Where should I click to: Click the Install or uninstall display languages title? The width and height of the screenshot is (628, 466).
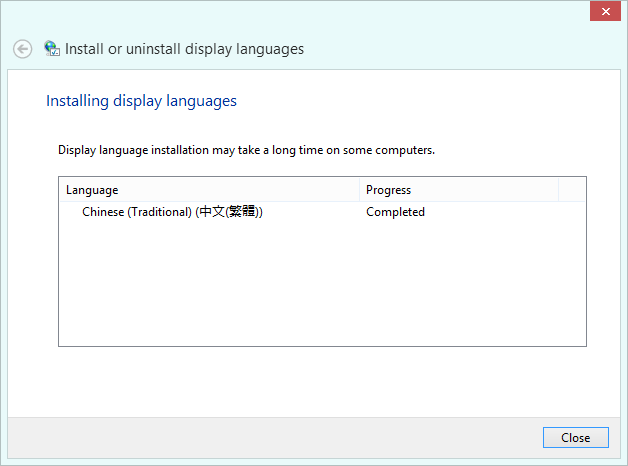(184, 49)
